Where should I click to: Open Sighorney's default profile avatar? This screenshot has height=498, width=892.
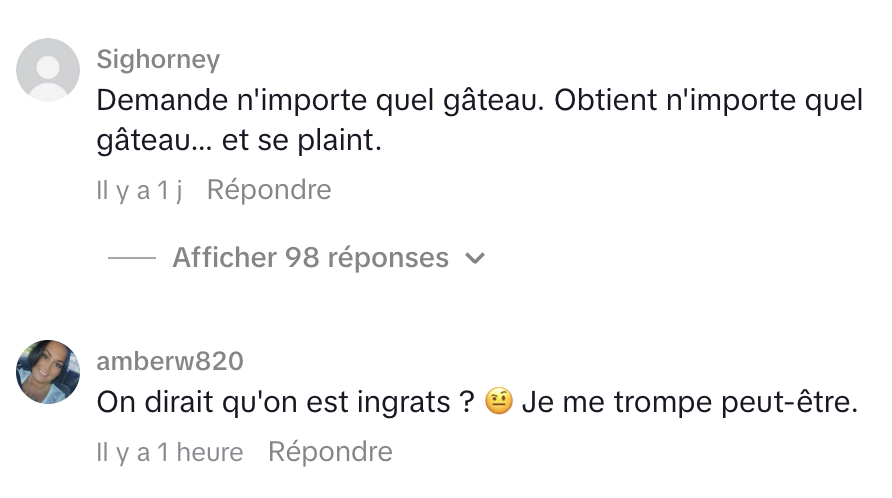click(48, 70)
